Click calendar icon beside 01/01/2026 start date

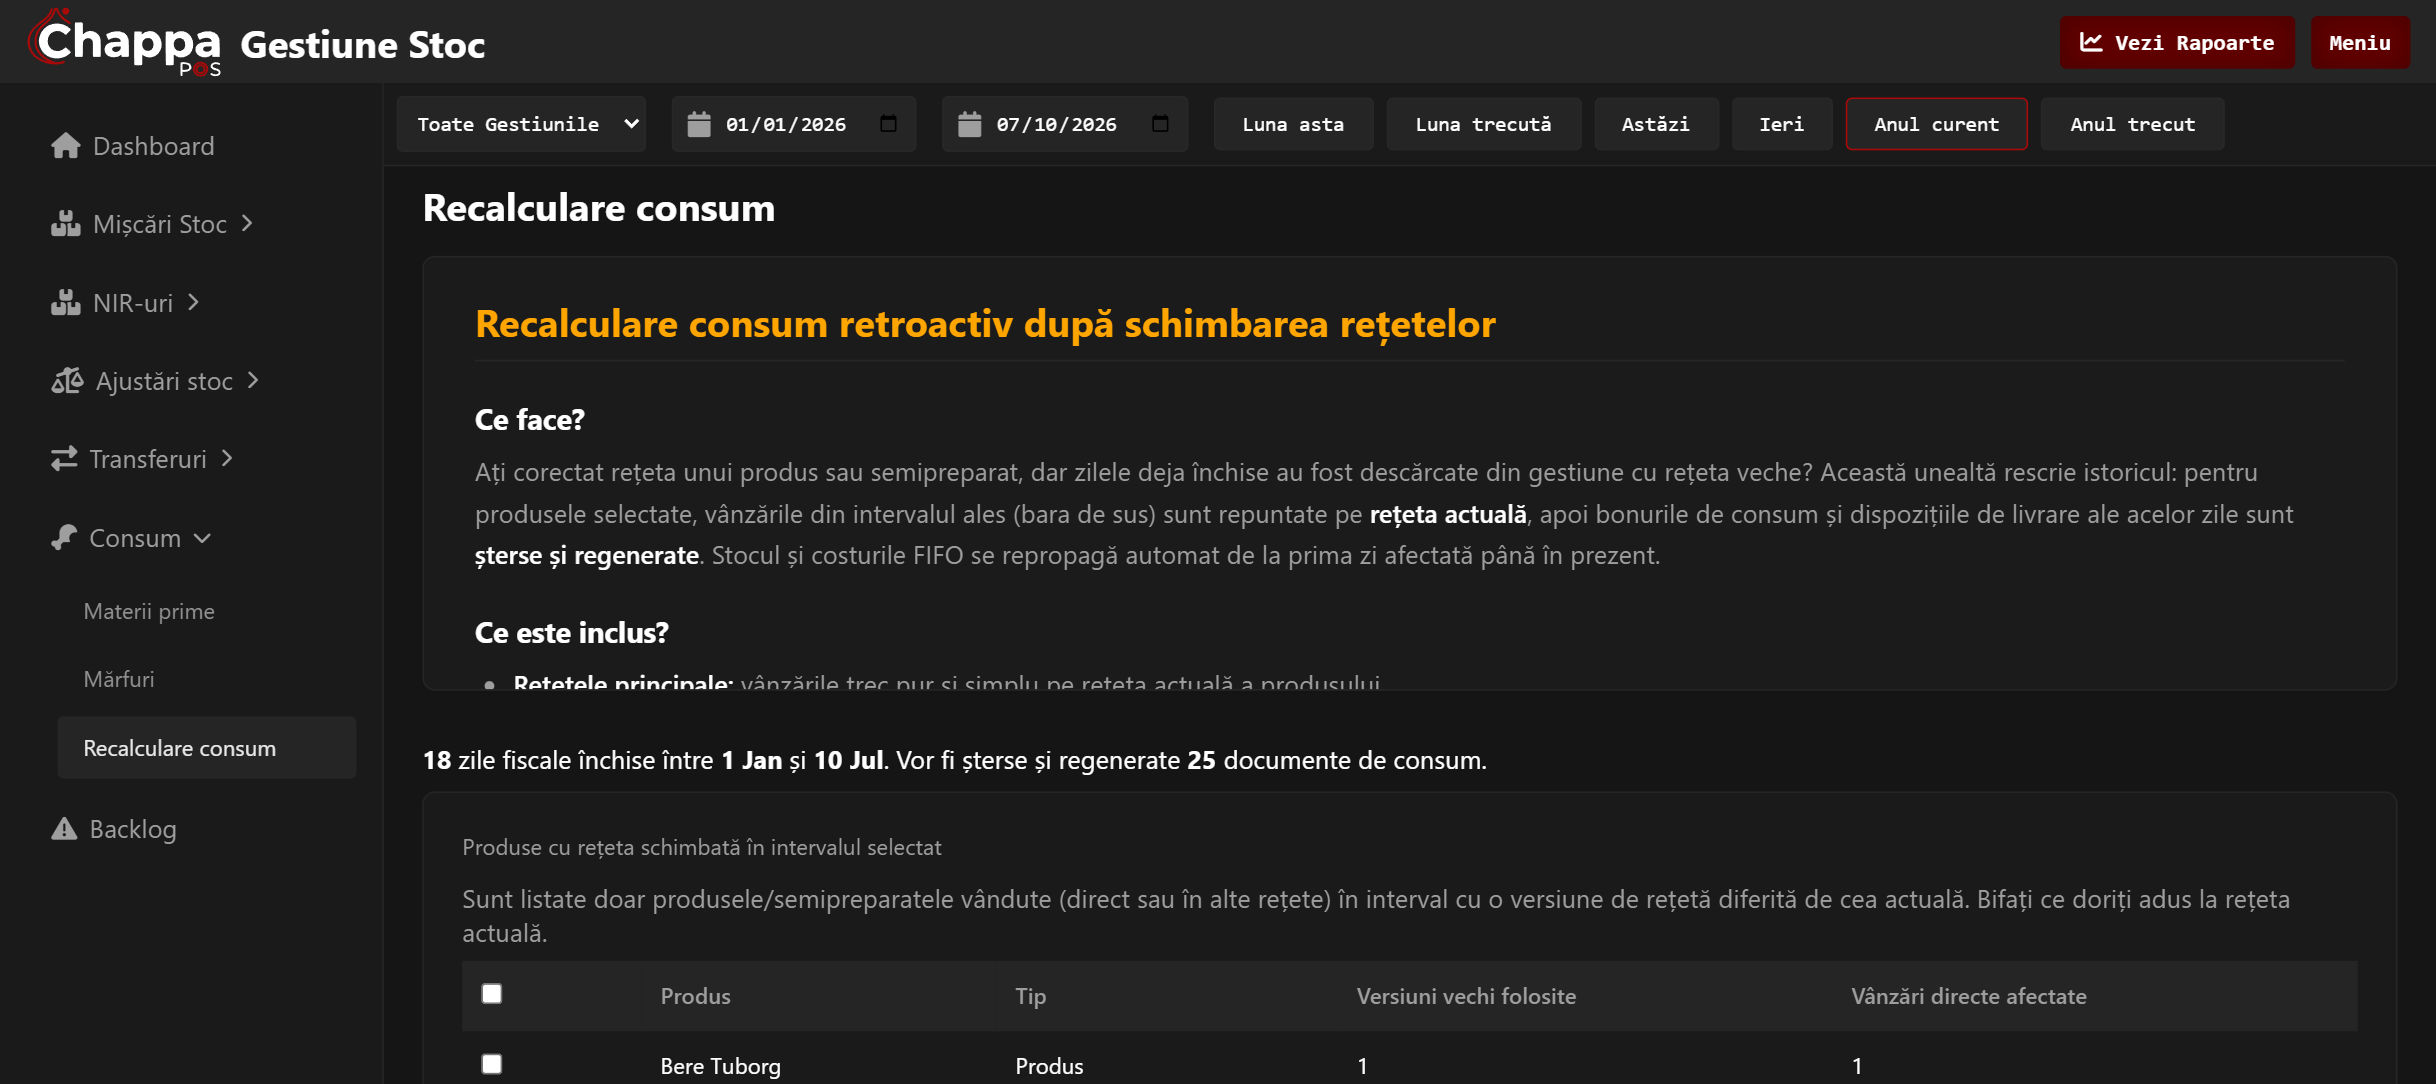pos(699,124)
